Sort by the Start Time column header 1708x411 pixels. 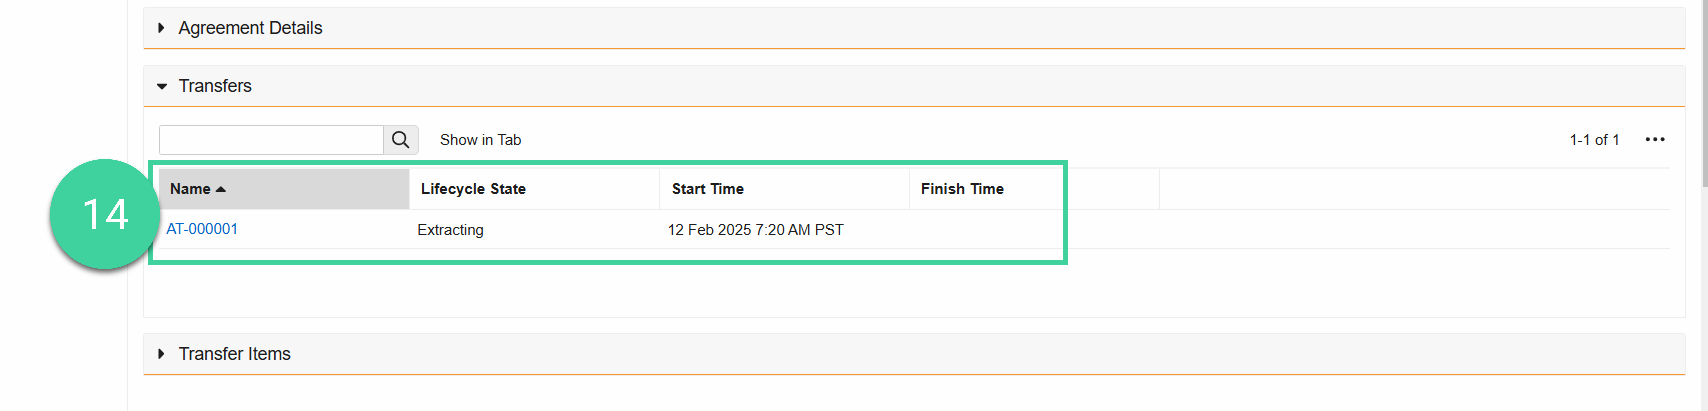[x=708, y=189]
